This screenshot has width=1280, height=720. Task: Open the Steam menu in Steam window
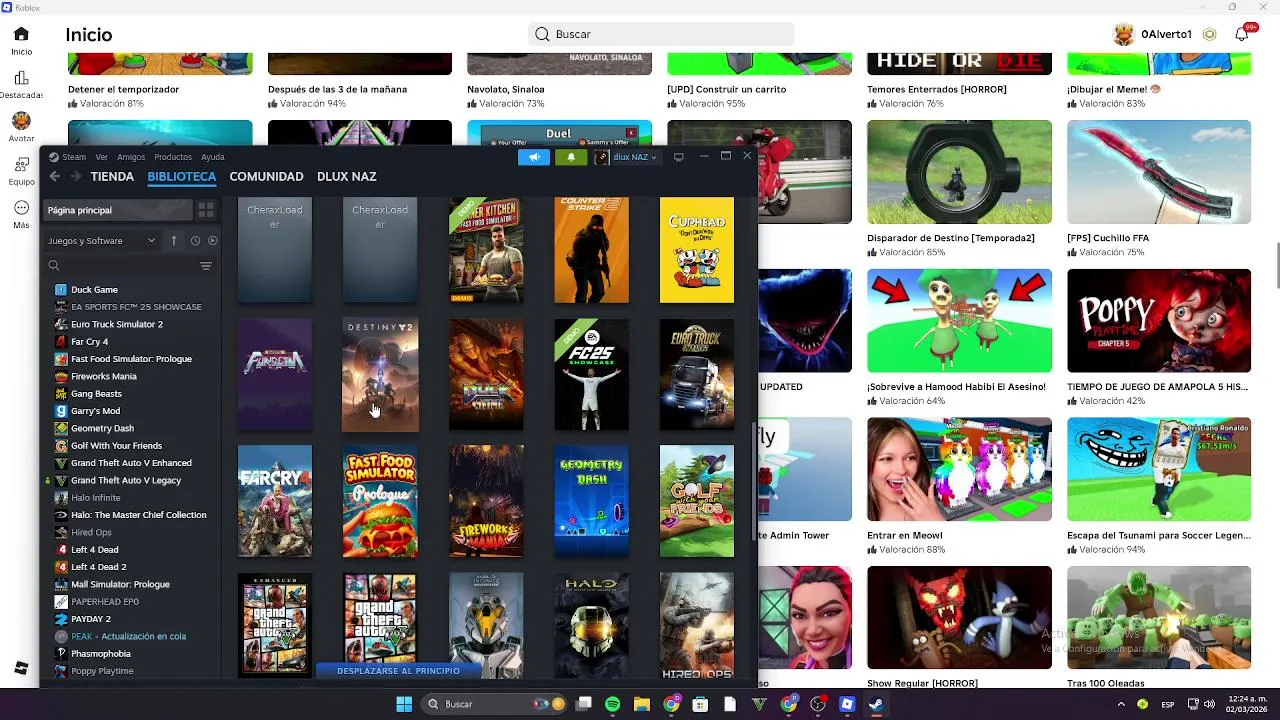coord(74,157)
